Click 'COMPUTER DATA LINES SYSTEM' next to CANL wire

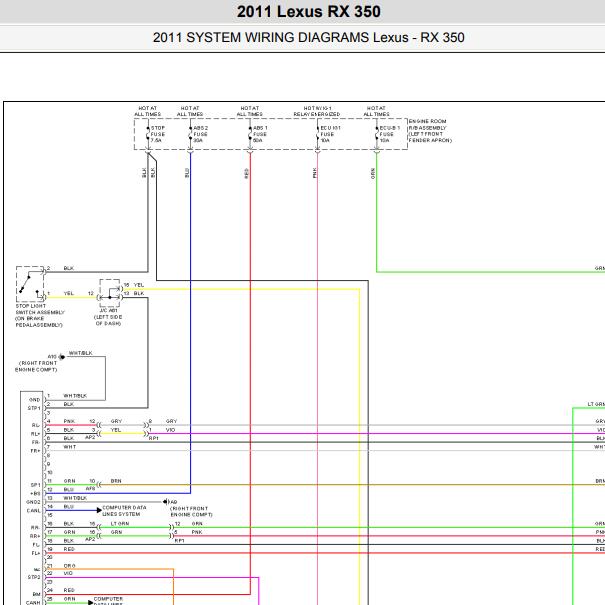(x=124, y=511)
